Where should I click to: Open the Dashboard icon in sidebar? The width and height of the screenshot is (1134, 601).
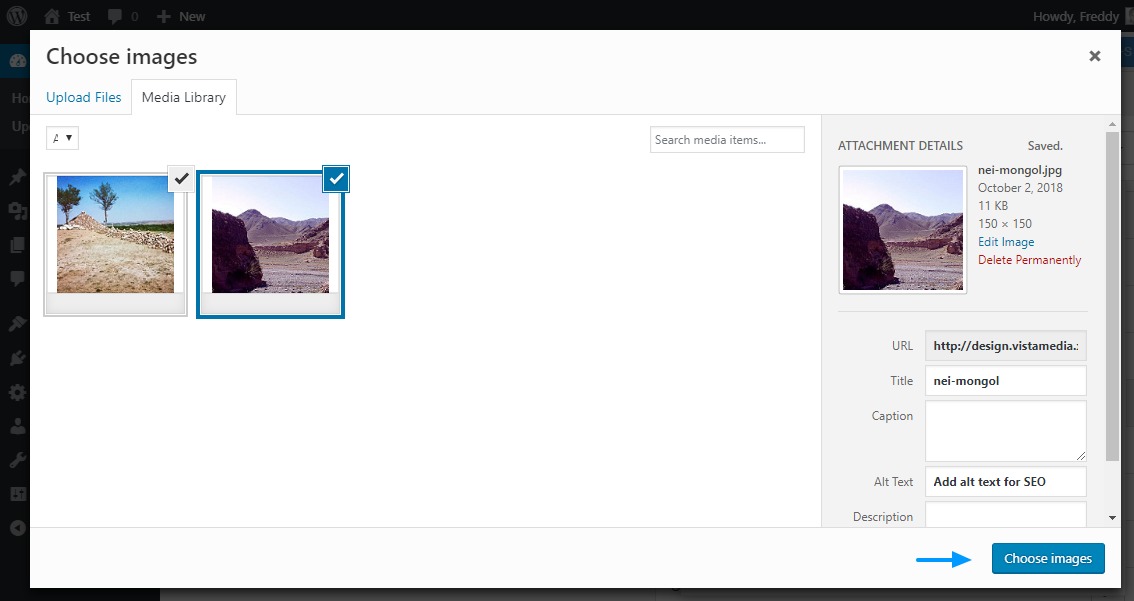tap(17, 61)
